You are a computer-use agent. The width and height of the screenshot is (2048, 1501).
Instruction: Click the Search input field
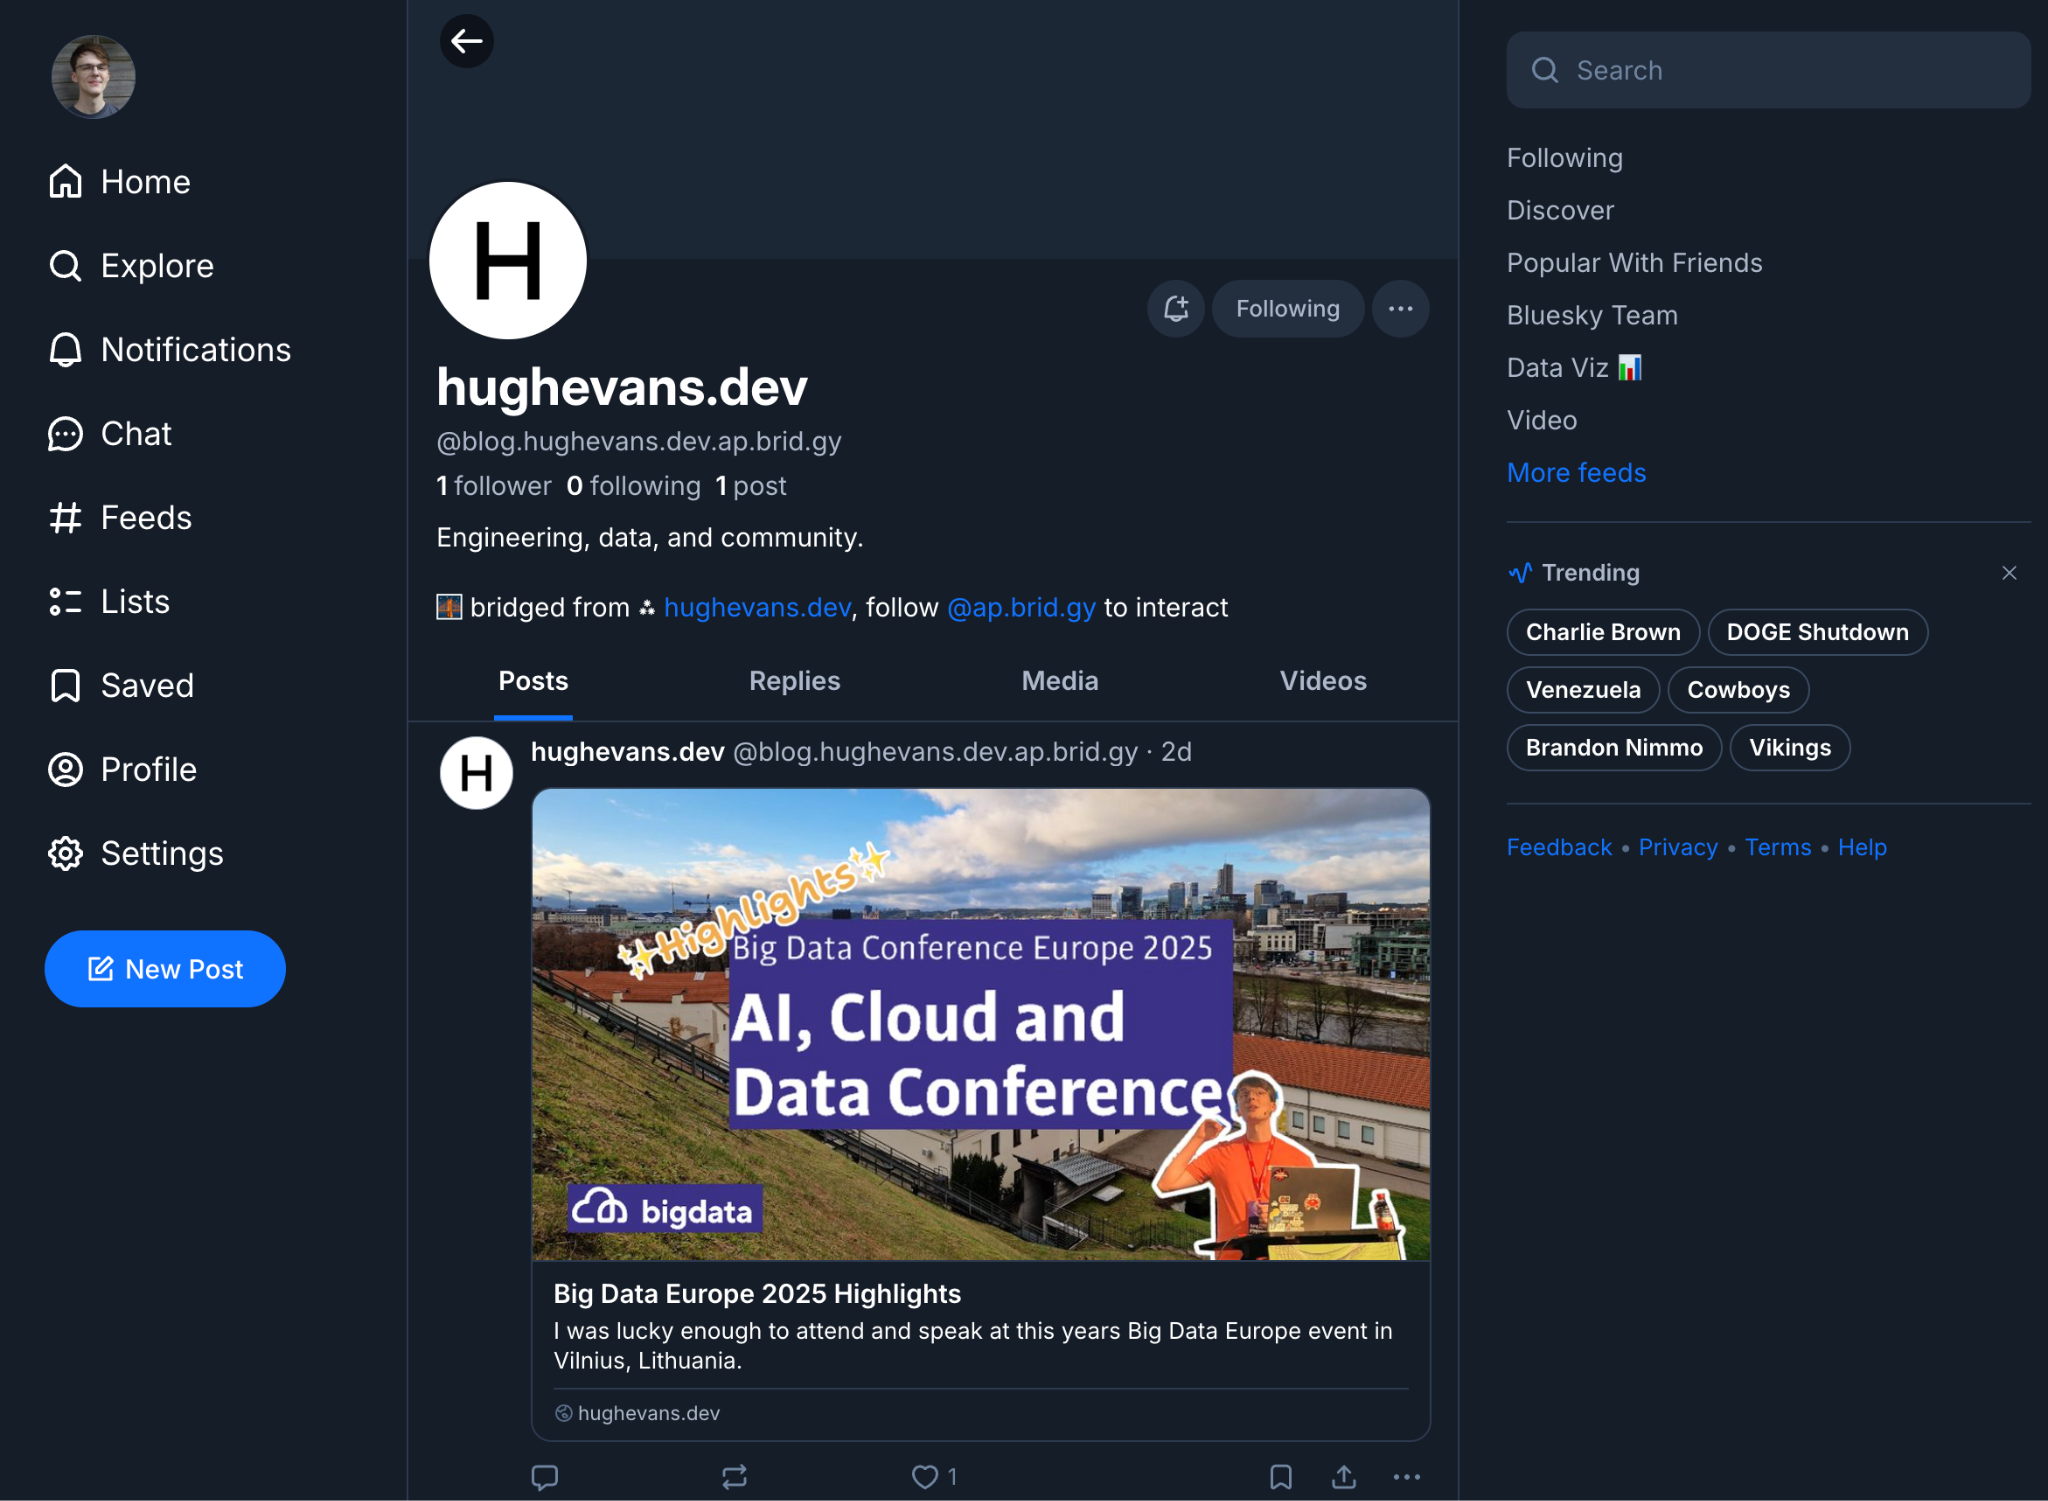[1768, 70]
